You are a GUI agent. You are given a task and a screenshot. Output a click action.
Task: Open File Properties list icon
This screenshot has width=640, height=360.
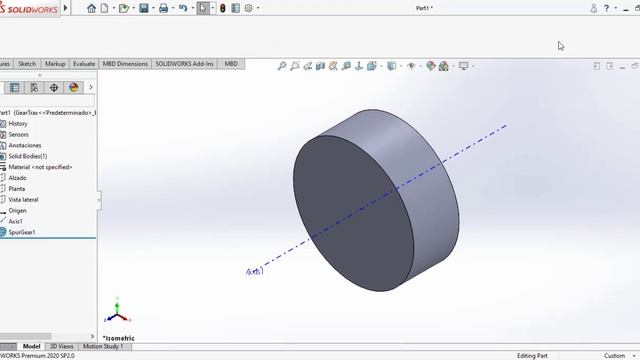(x=236, y=8)
